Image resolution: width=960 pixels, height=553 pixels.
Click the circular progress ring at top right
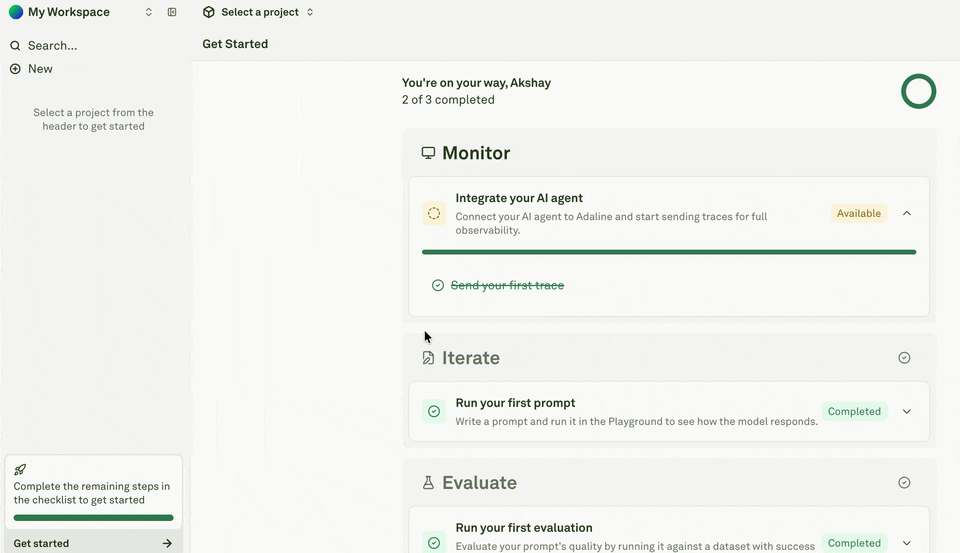918,91
